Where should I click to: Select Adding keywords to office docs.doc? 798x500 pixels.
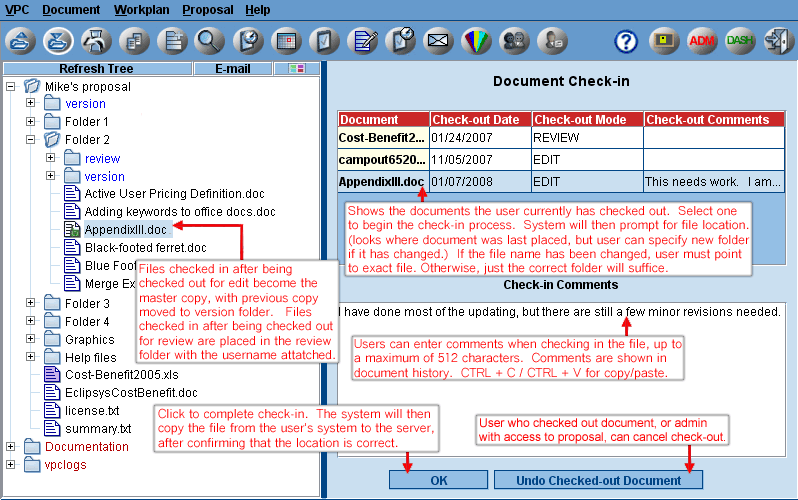click(180, 211)
